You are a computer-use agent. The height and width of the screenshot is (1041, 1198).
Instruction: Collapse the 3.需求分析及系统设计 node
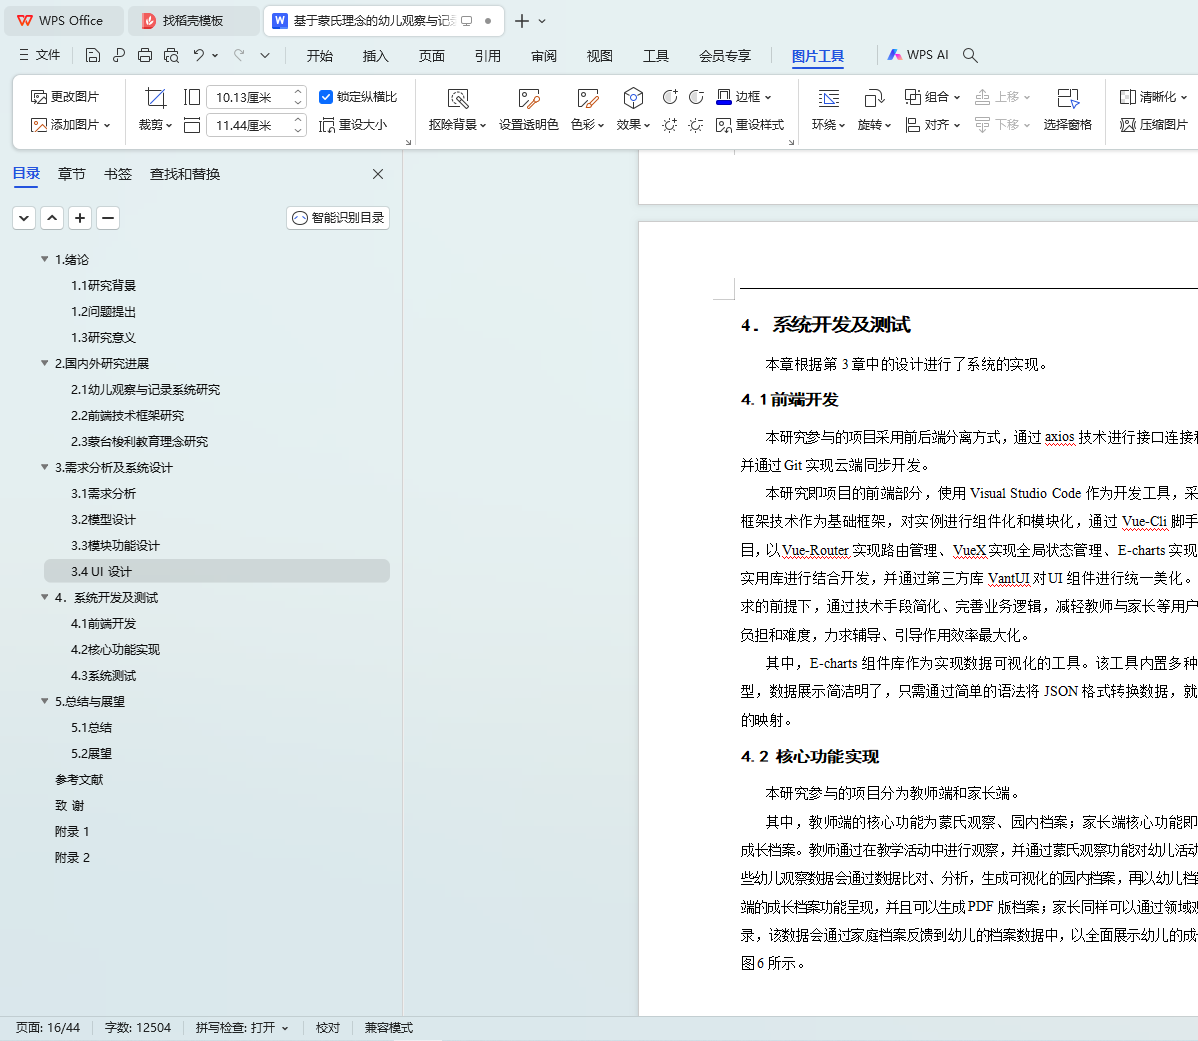pos(44,467)
